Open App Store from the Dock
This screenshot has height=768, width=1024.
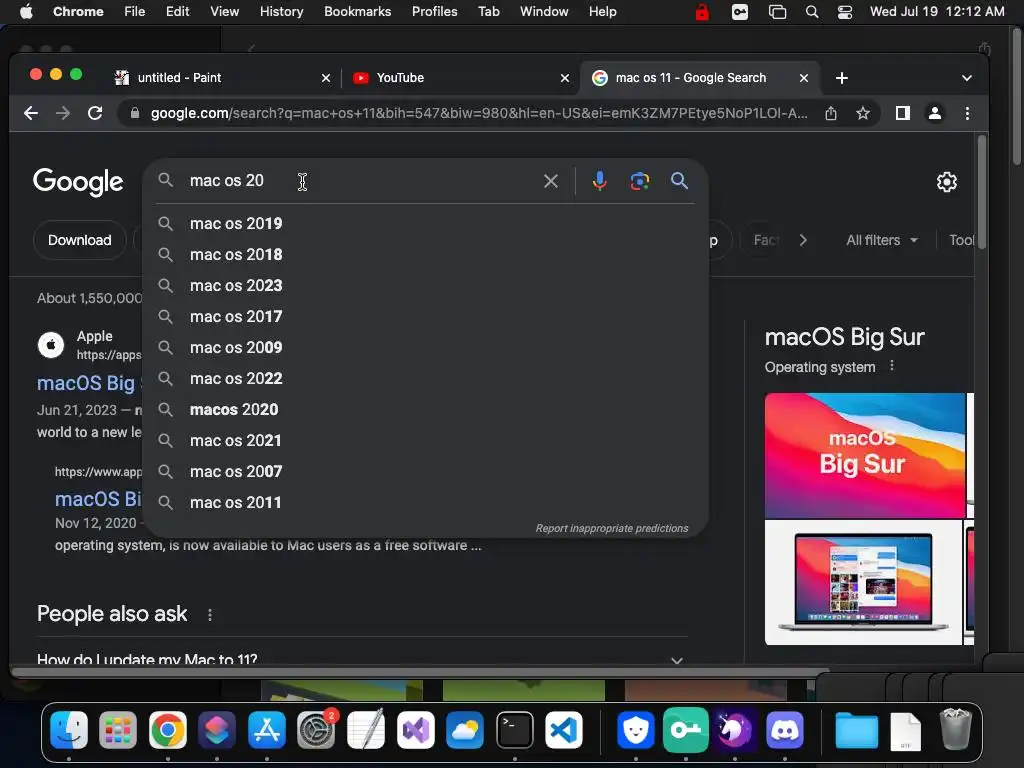click(x=266, y=729)
